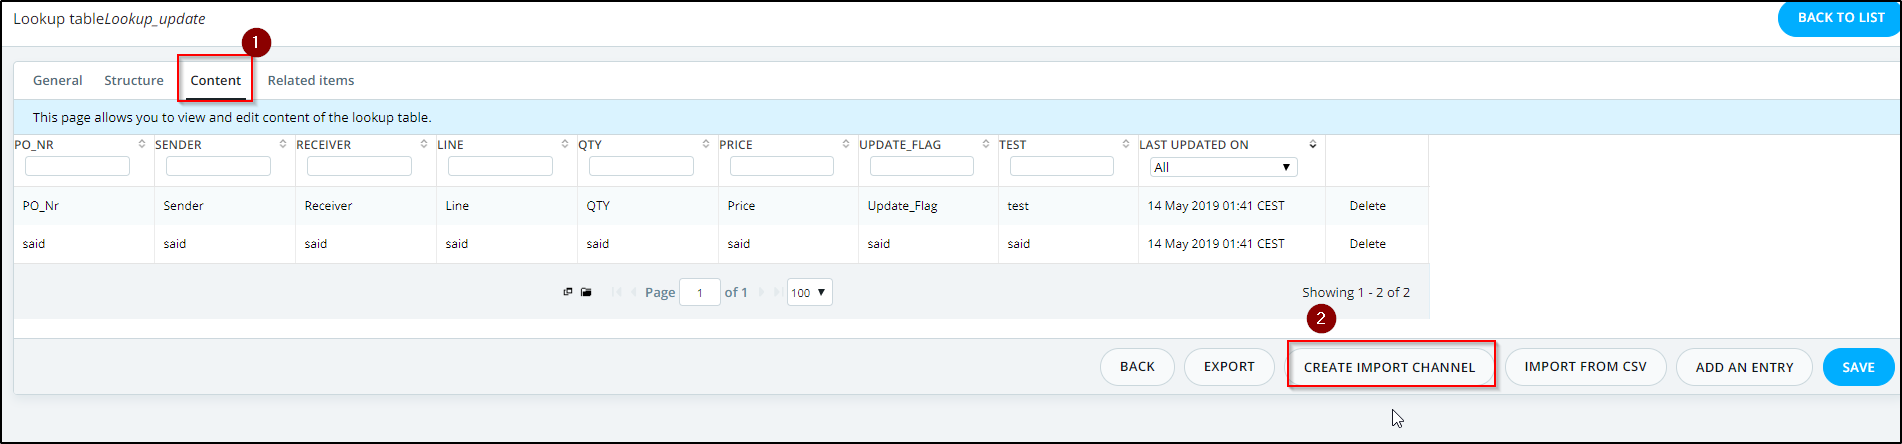The height and width of the screenshot is (444, 1902).
Task: Delete the 'said' row
Action: click(1367, 244)
